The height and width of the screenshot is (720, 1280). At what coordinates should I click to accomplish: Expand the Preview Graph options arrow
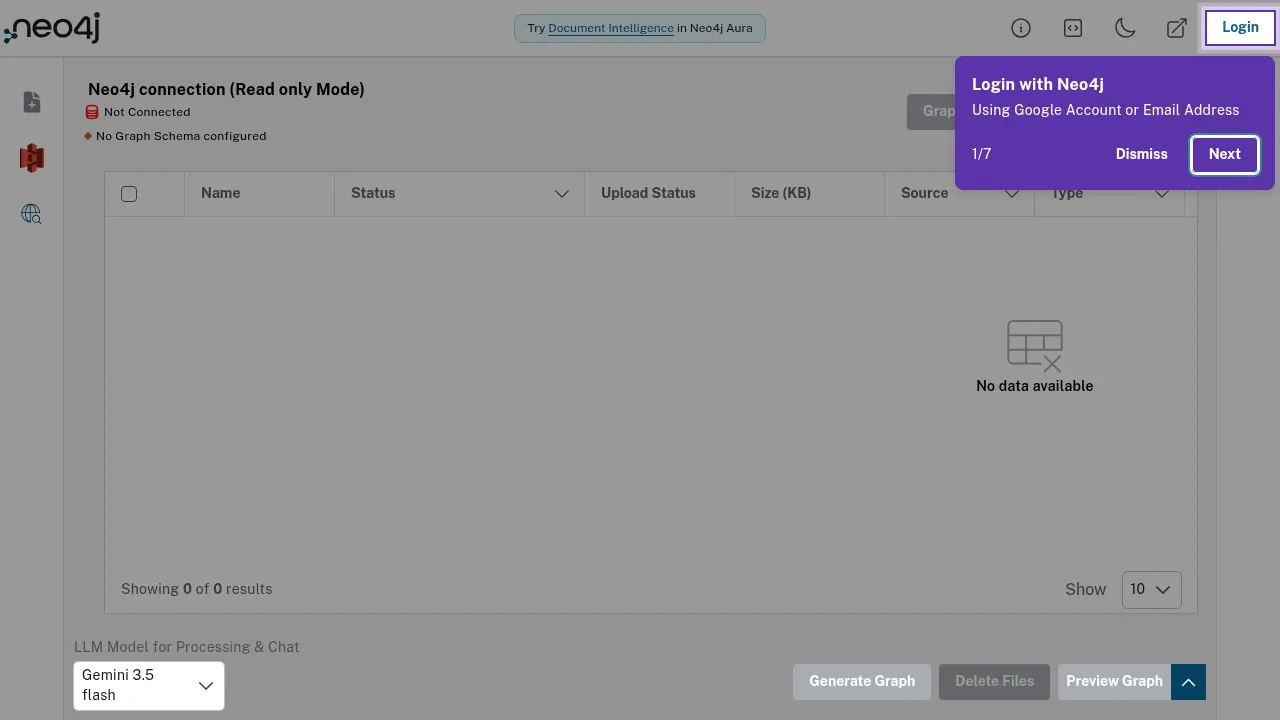[1188, 682]
